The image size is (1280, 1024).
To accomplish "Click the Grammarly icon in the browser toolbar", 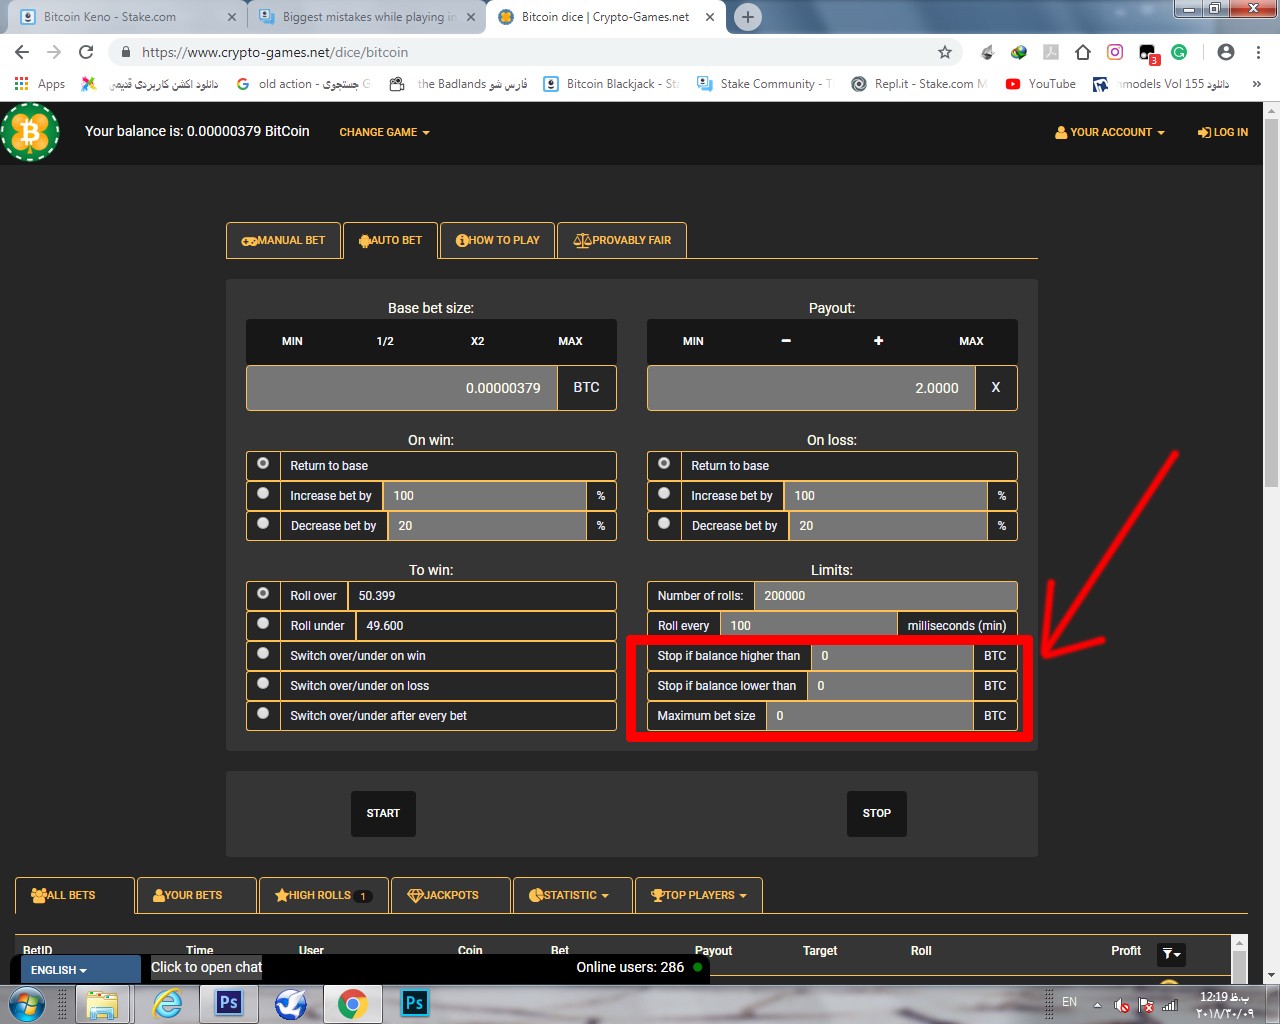I will 1178,52.
